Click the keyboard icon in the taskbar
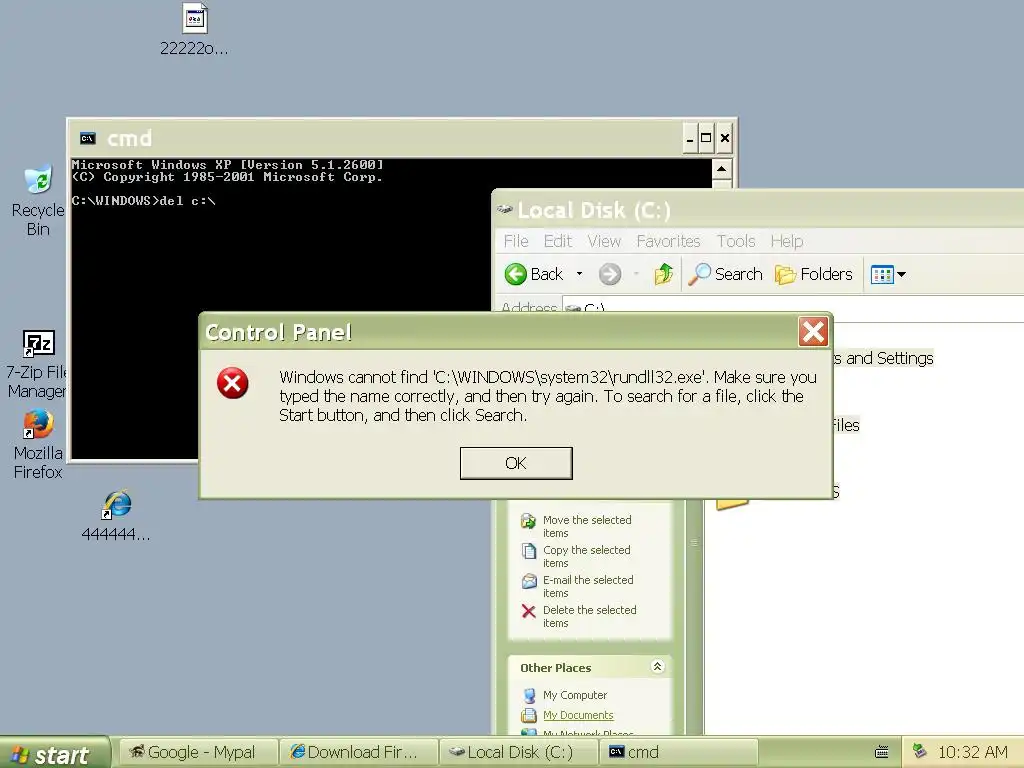1024x768 pixels. (x=882, y=752)
